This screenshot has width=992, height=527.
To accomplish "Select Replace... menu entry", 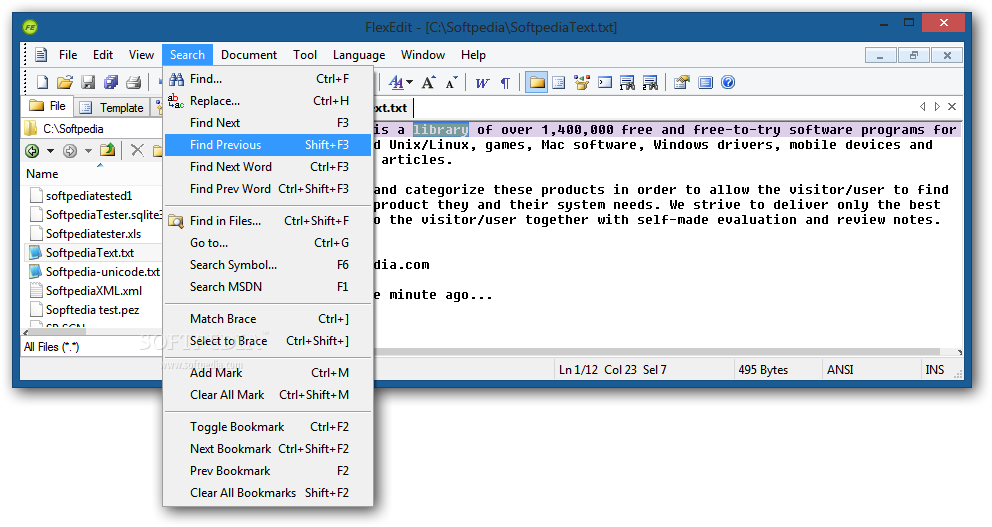I will point(268,101).
